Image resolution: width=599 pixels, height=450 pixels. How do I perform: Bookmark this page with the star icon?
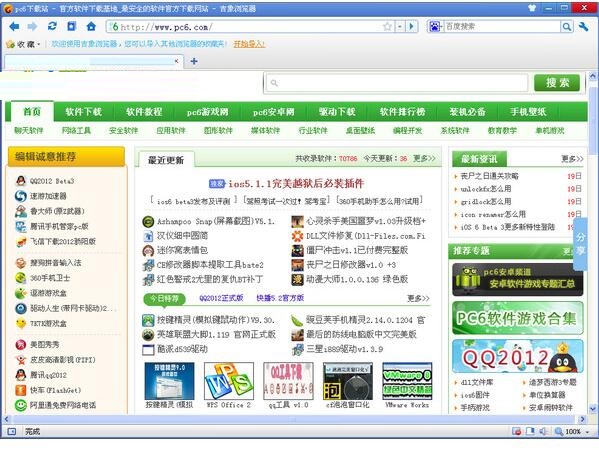point(387,26)
